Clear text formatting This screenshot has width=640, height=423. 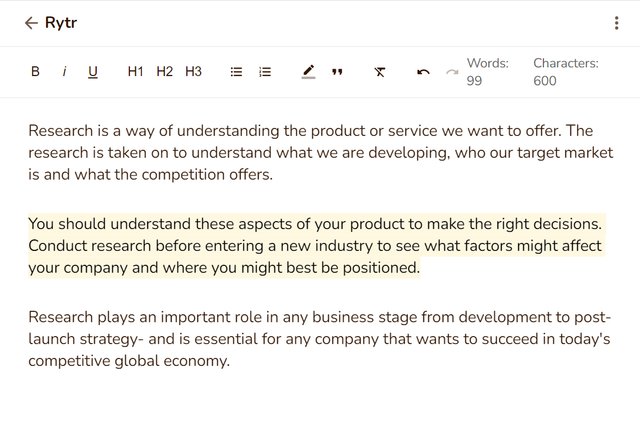pyautogui.click(x=380, y=72)
